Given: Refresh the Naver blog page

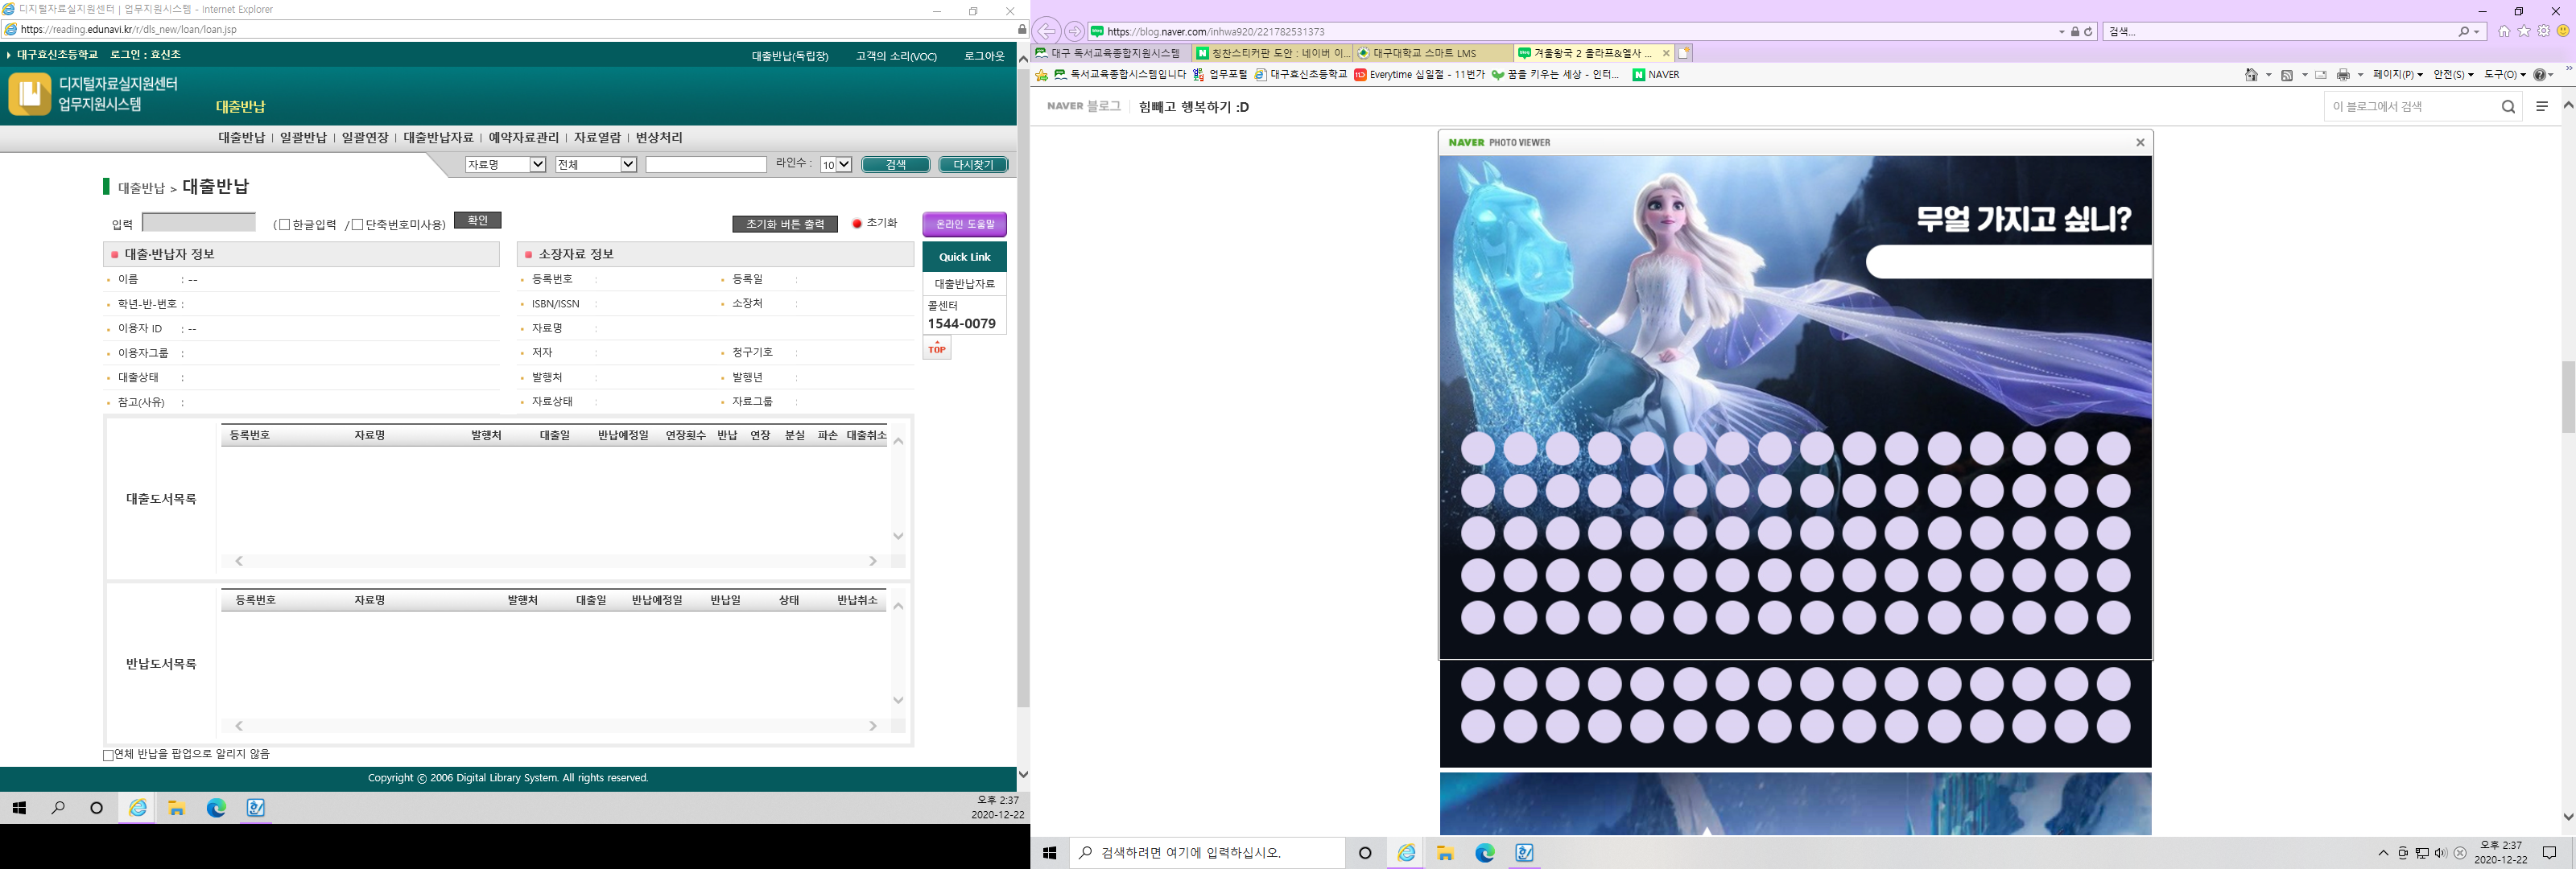Looking at the screenshot, I should 2088,32.
